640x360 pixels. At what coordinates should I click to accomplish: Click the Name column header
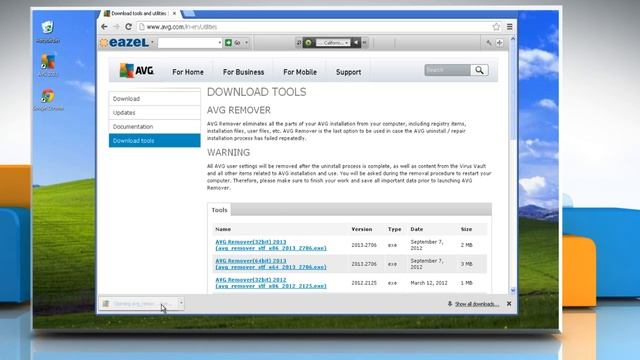[x=223, y=229]
